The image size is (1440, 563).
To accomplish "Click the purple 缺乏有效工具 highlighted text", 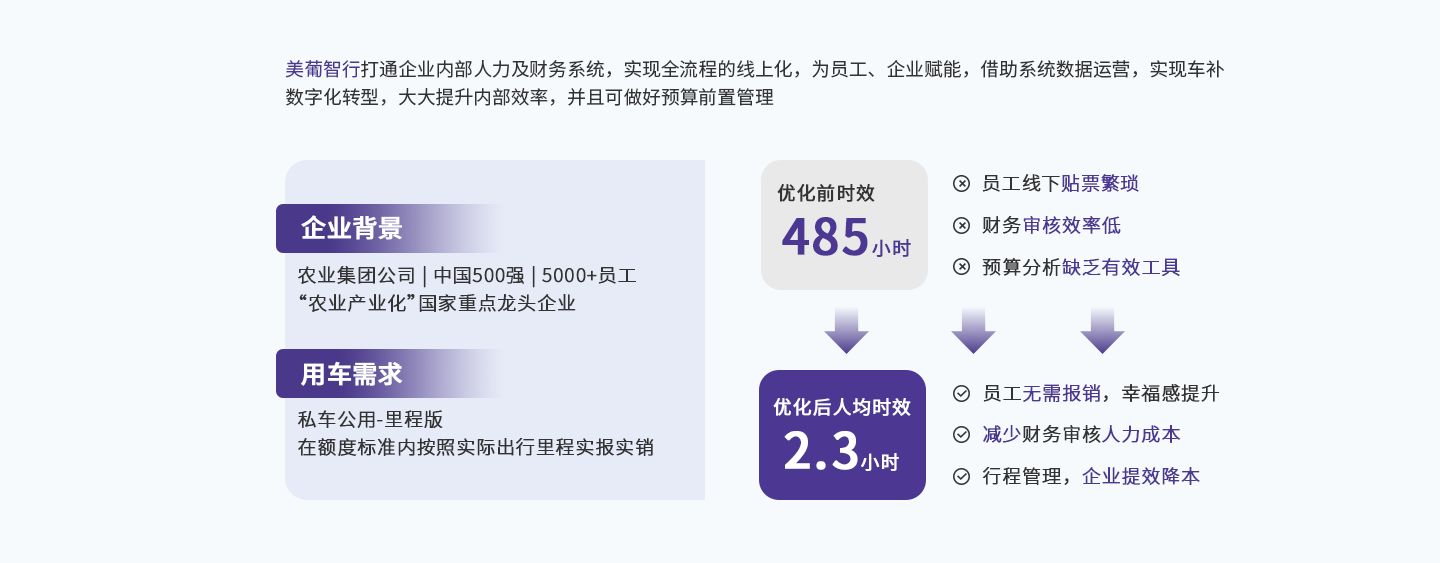I will pyautogui.click(x=1121, y=267).
